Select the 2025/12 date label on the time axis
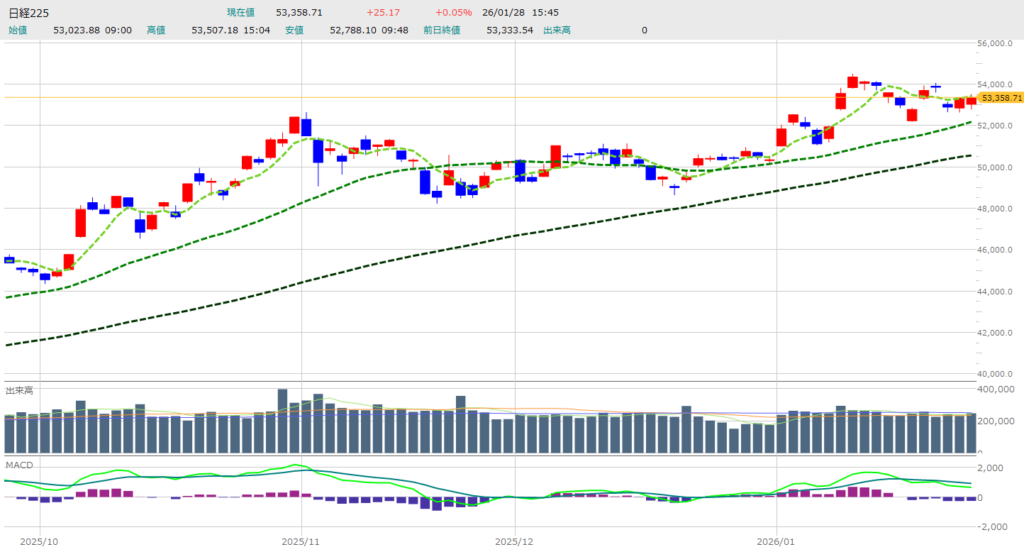Image resolution: width=1024 pixels, height=547 pixels. 514,540
